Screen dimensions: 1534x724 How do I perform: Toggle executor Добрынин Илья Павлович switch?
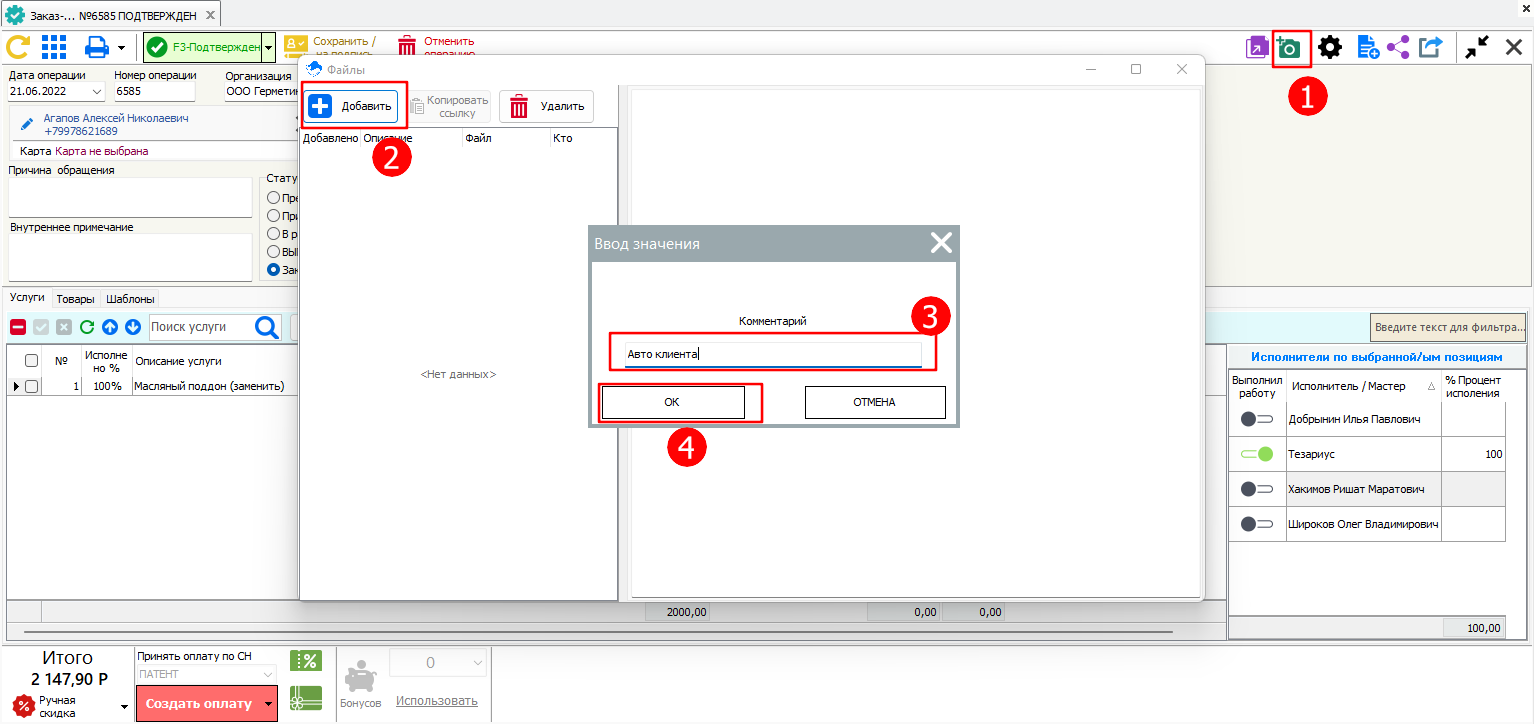[x=1256, y=419]
